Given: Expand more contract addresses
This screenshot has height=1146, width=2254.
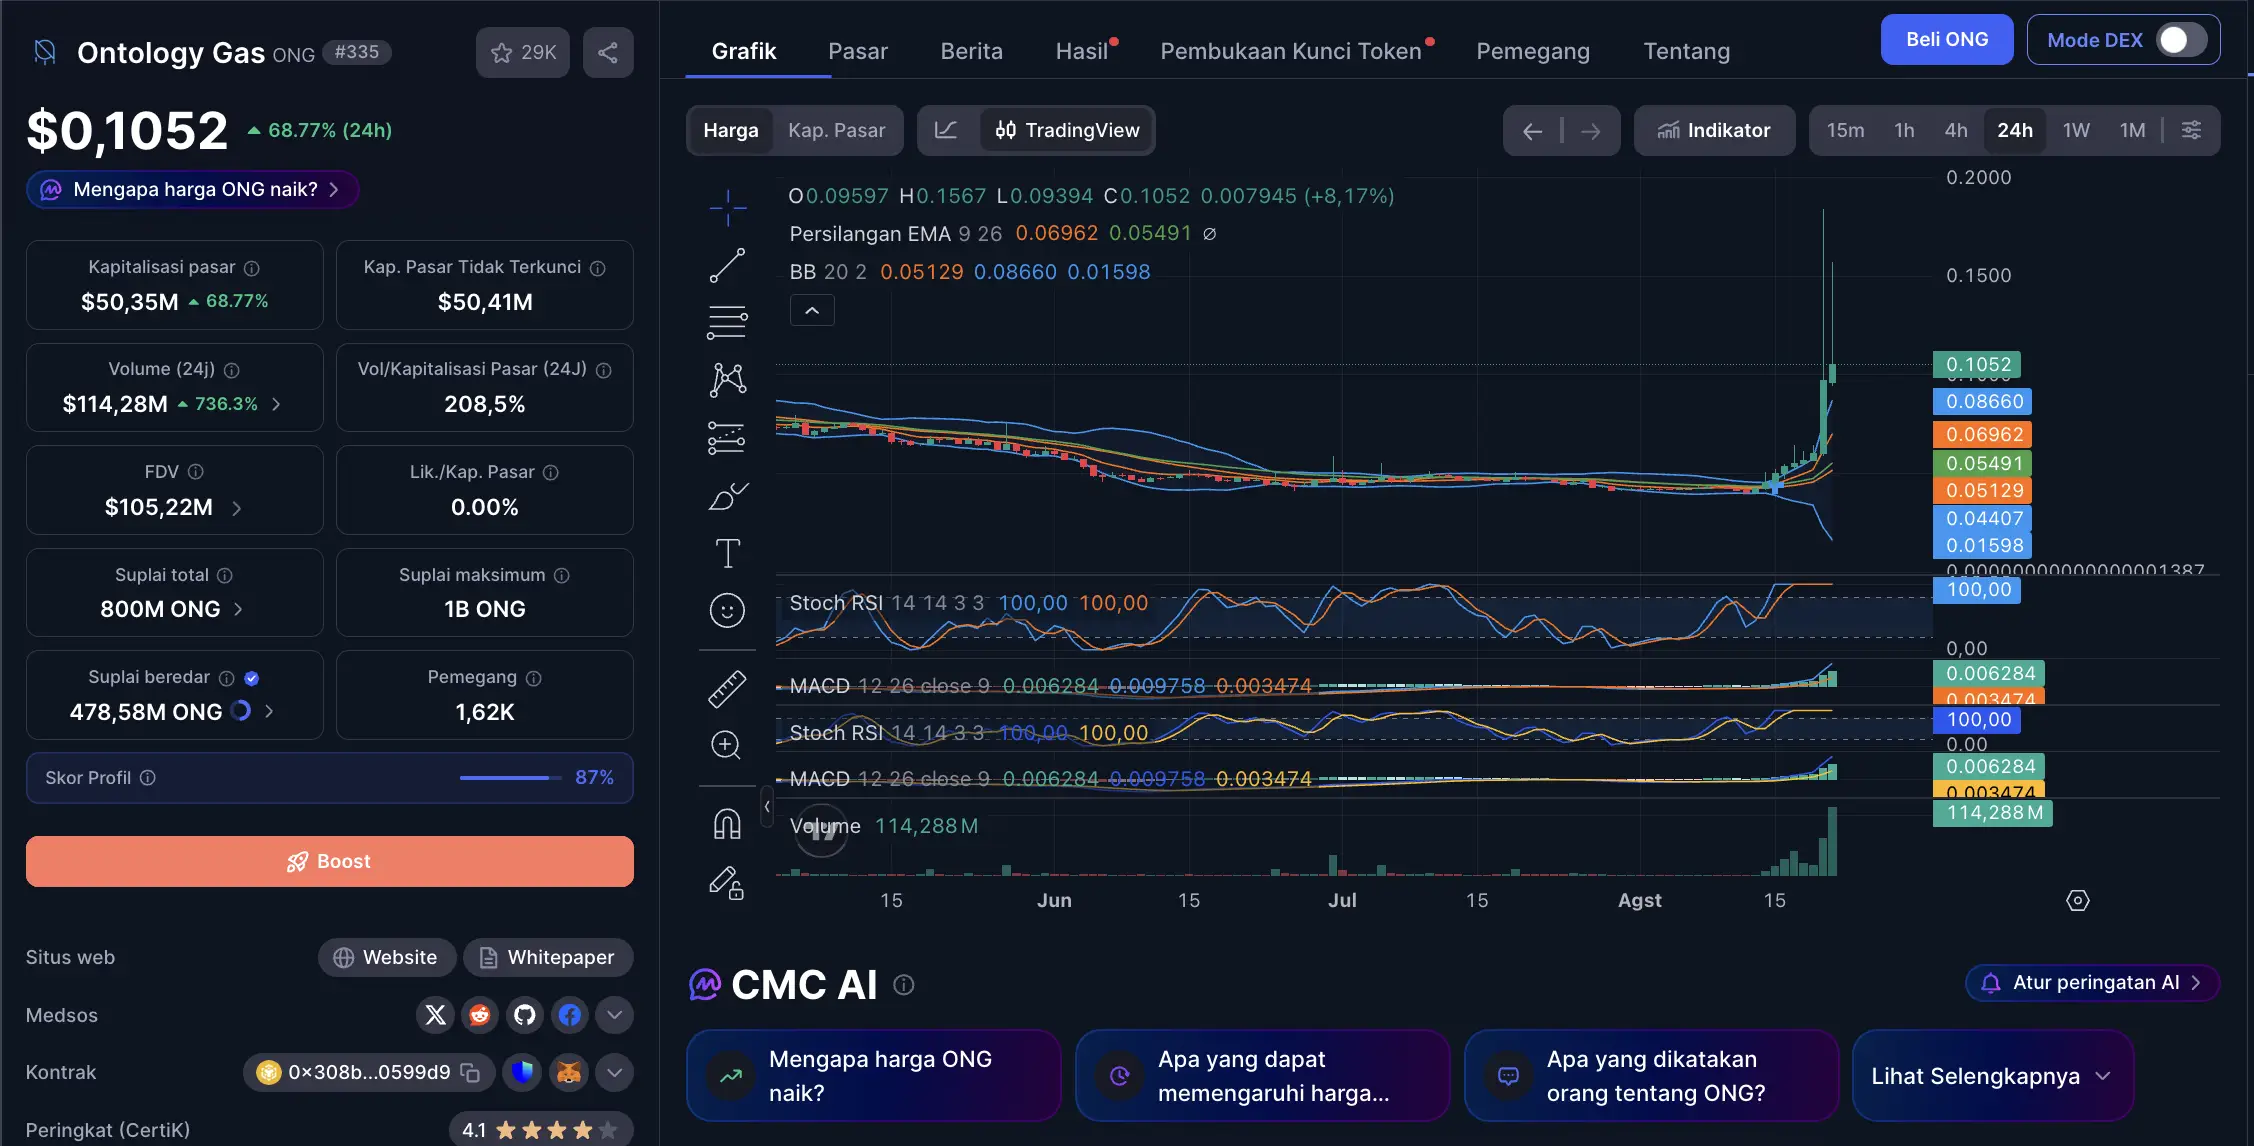Looking at the screenshot, I should pos(614,1073).
